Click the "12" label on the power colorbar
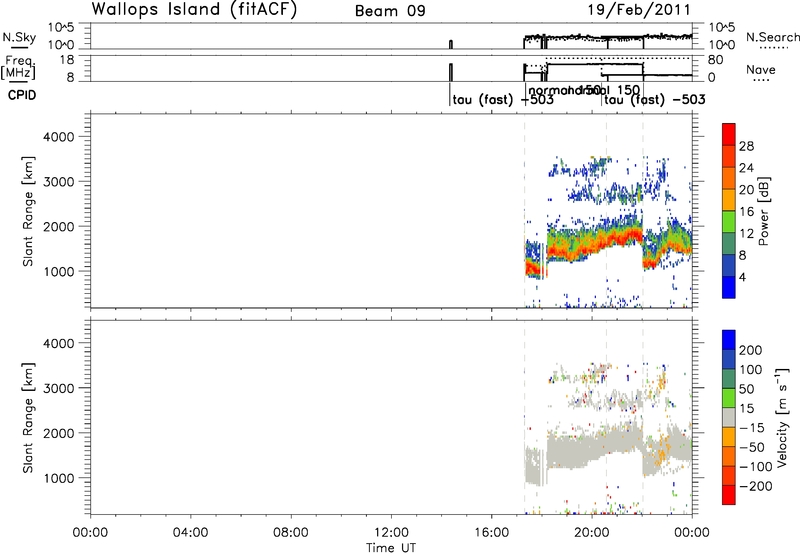This screenshot has width=800, height=554. coord(746,234)
